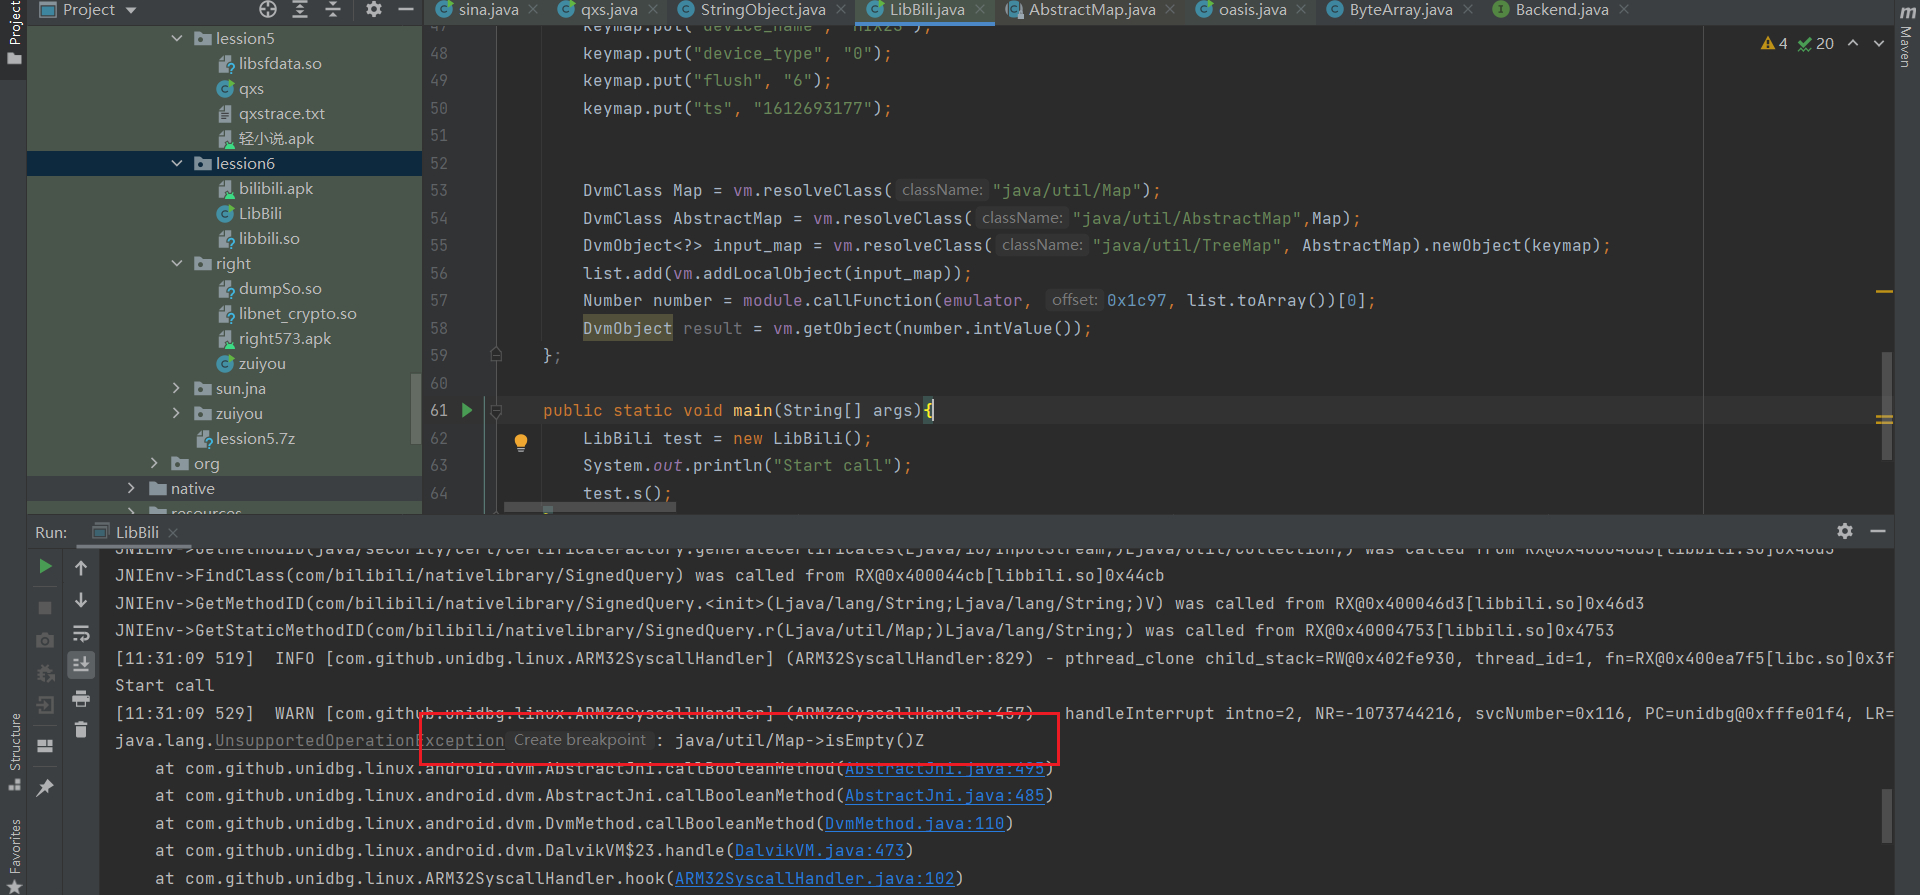
Task: Click the typos count indicator 20
Action: pyautogui.click(x=1816, y=43)
